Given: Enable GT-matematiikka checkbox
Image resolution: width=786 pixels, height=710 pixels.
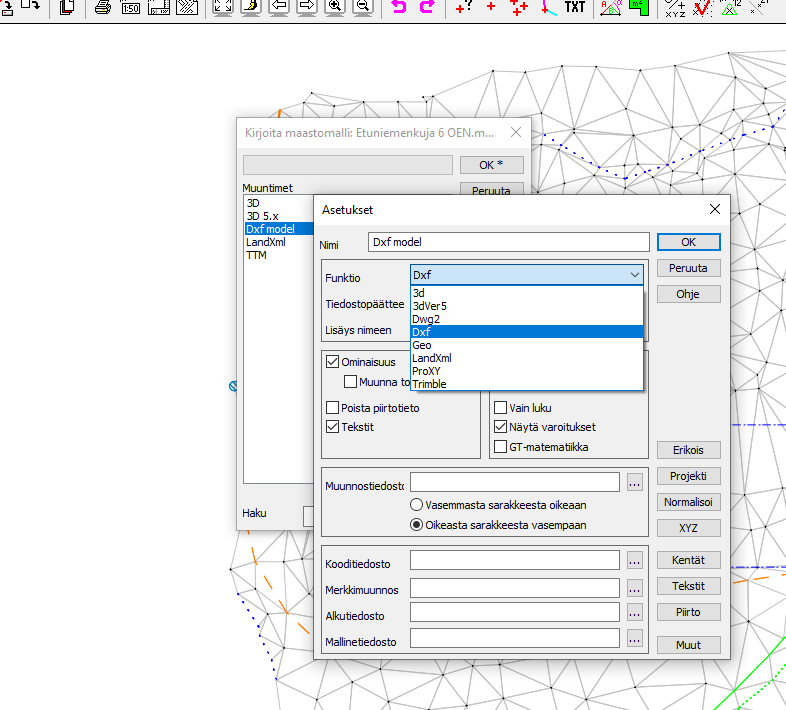Looking at the screenshot, I should pos(500,446).
